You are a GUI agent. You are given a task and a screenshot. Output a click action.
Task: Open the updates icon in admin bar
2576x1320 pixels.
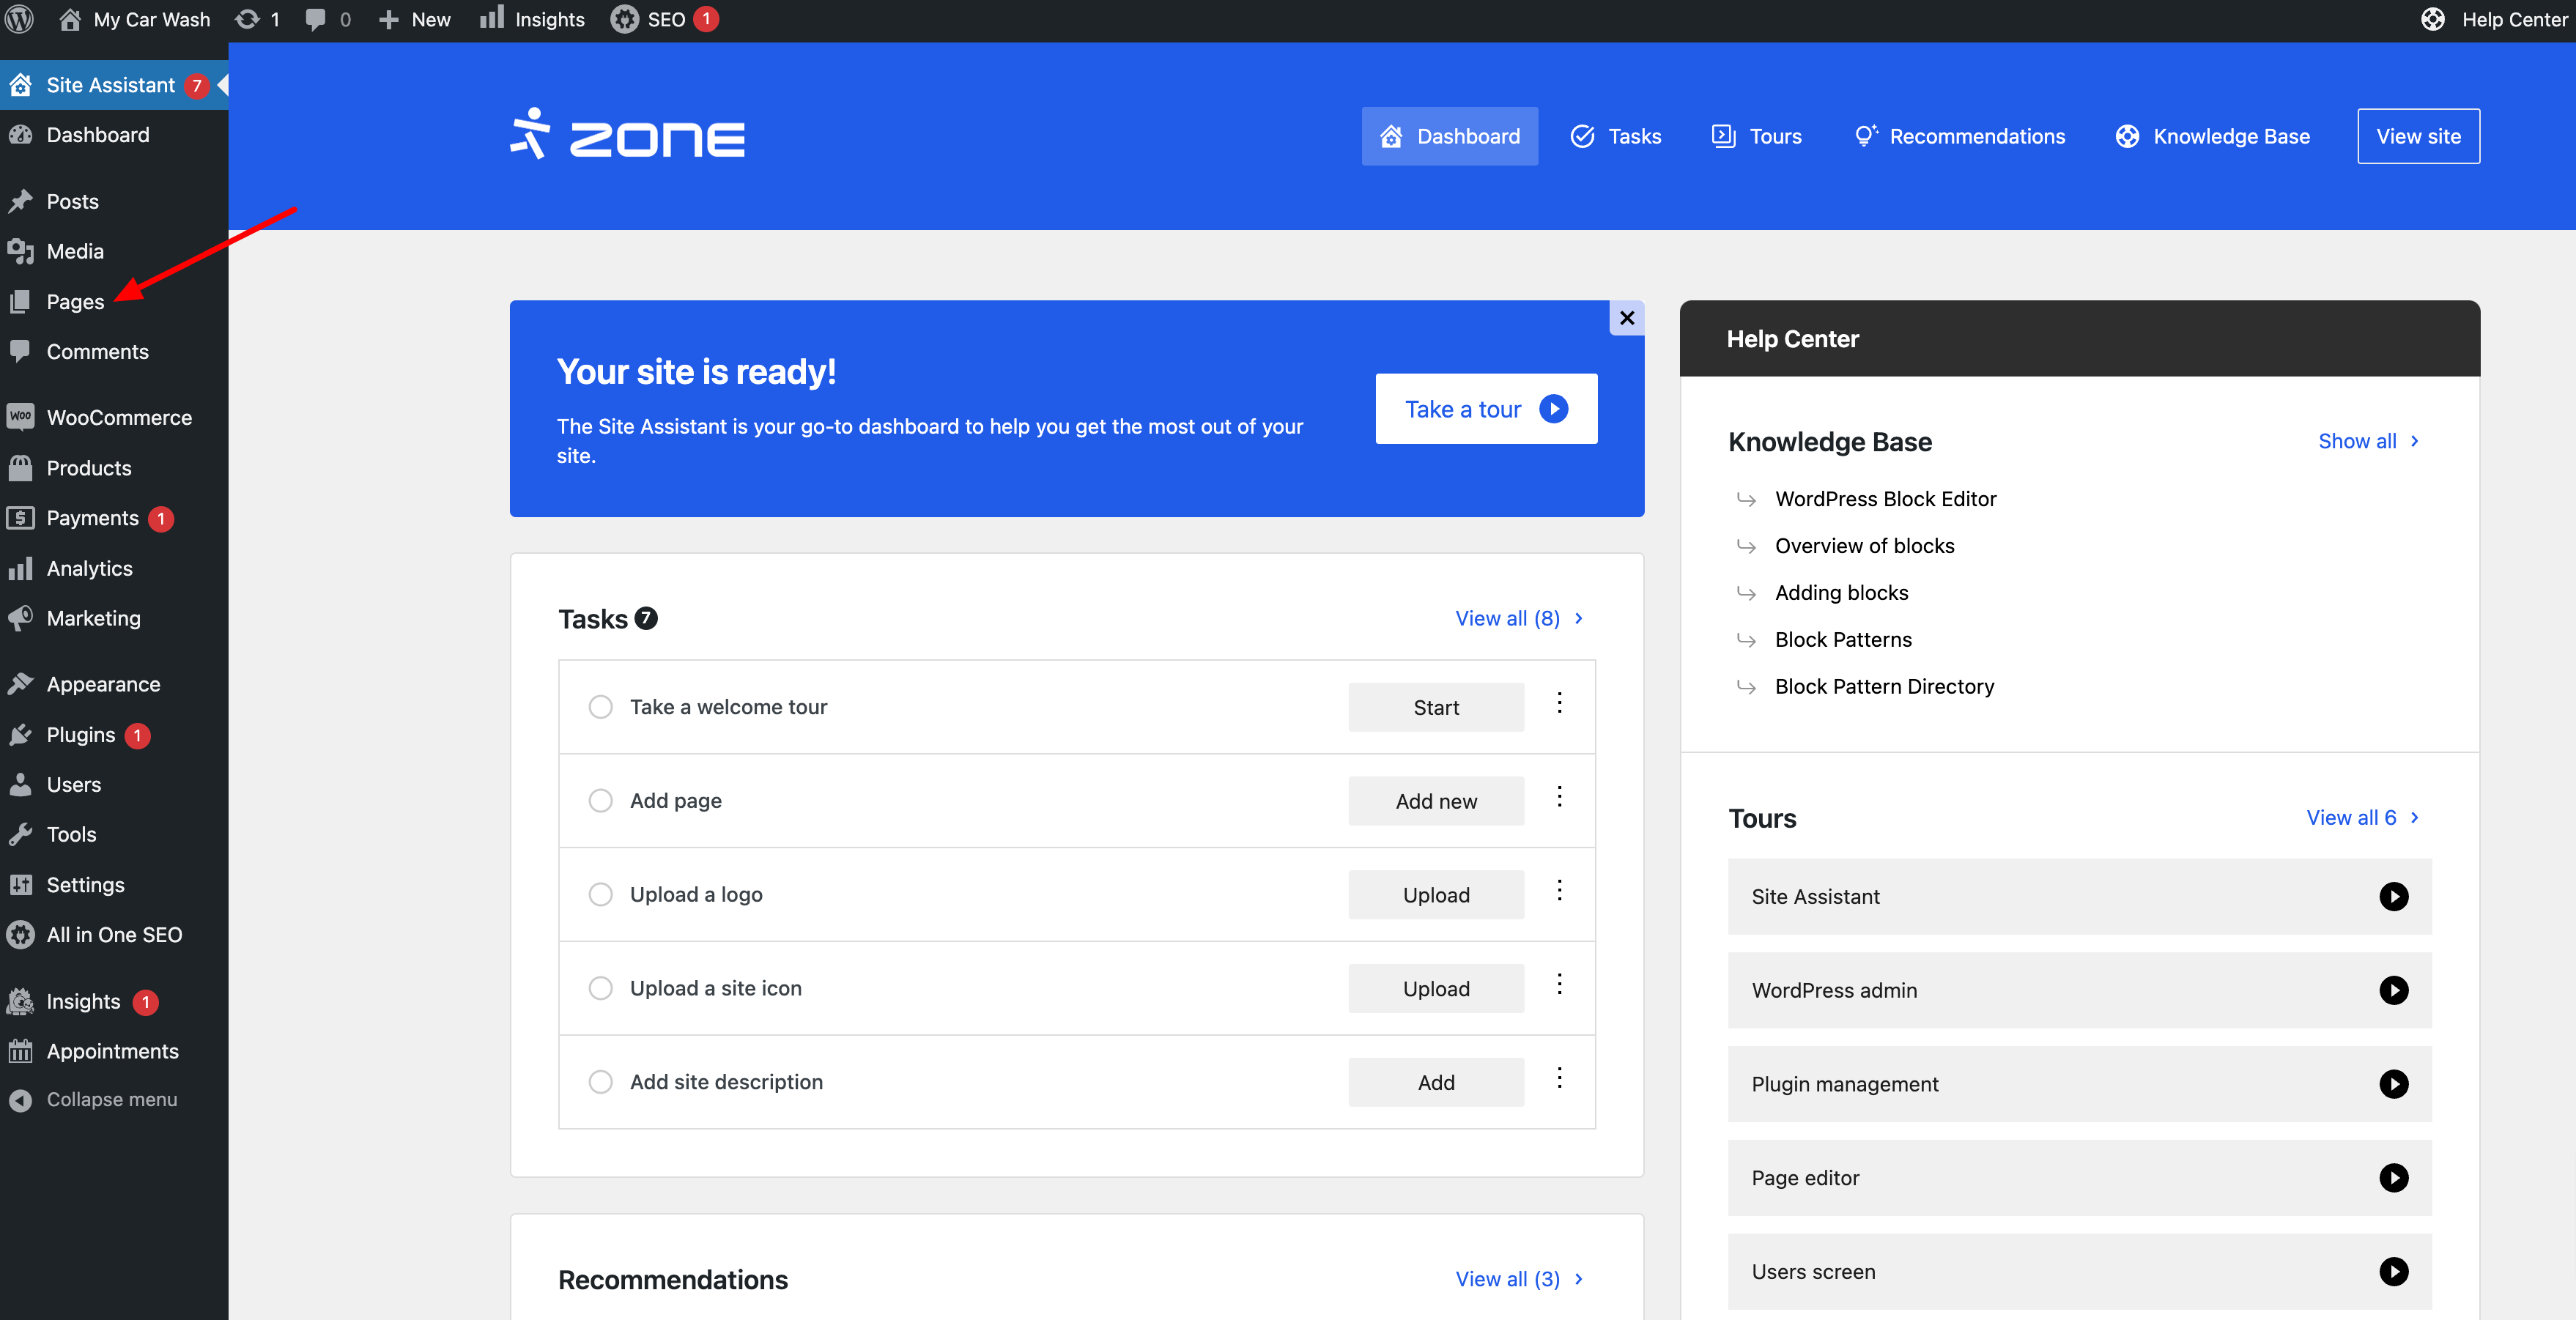(247, 19)
